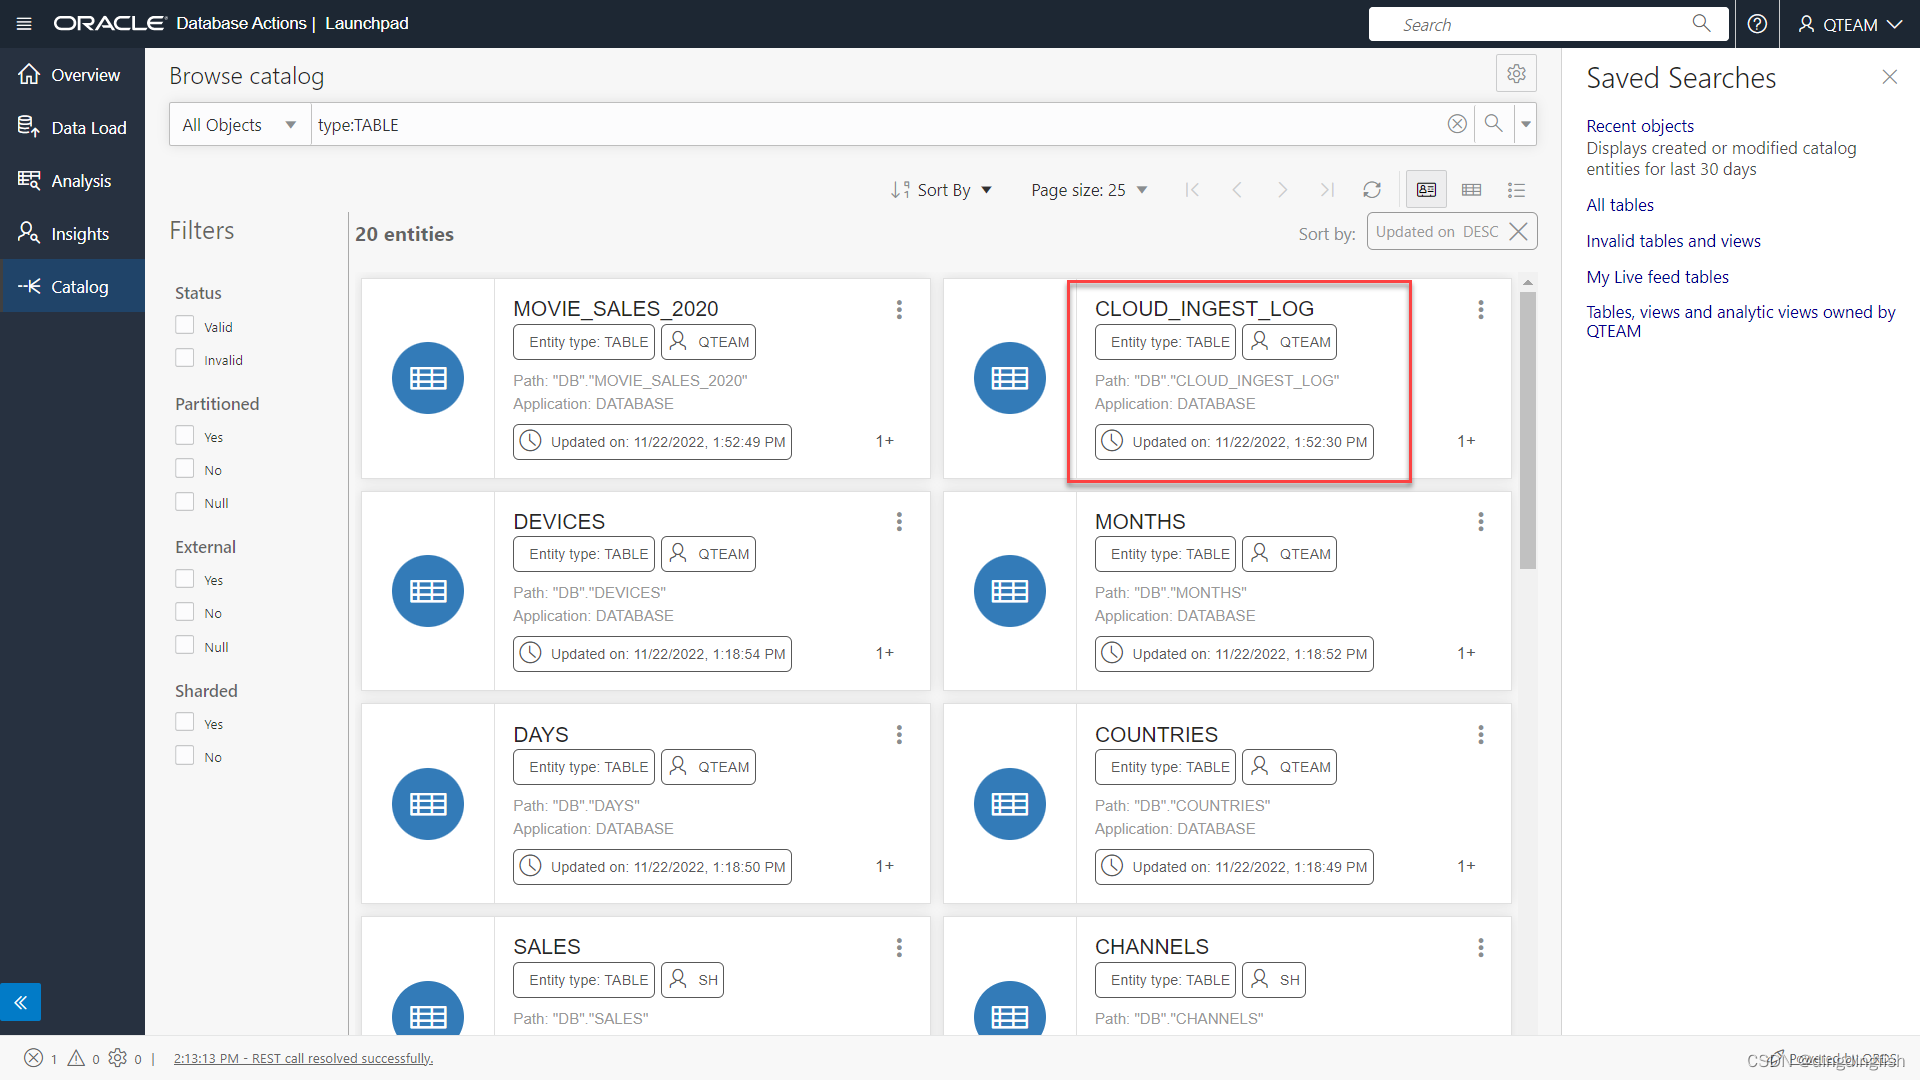Open options menu on MOVIE_SALES_2020 card
The image size is (1920, 1080).
click(x=899, y=310)
